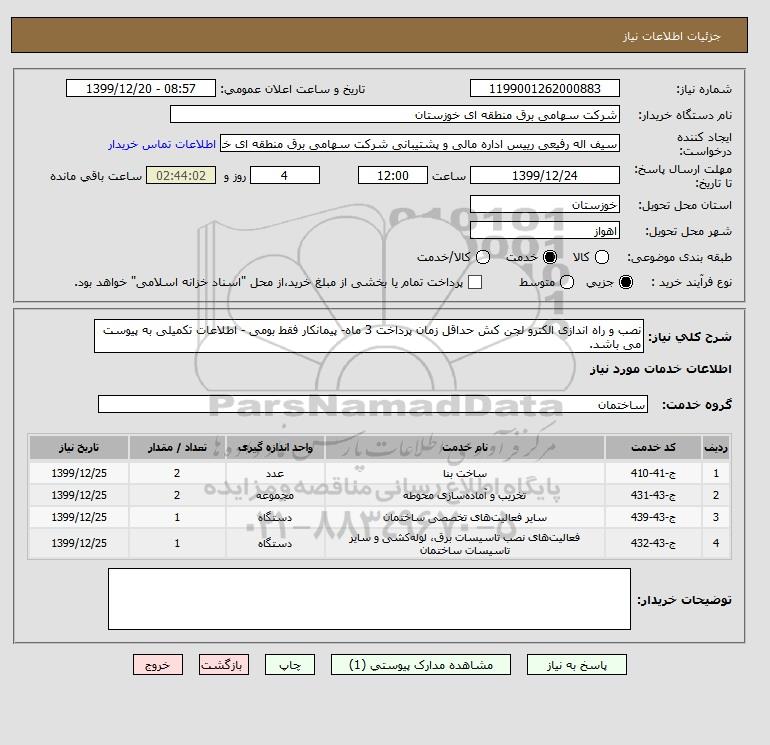Click the delivery city field اهواز
Image resolution: width=770 pixels, height=745 pixels.
pyautogui.click(x=545, y=230)
